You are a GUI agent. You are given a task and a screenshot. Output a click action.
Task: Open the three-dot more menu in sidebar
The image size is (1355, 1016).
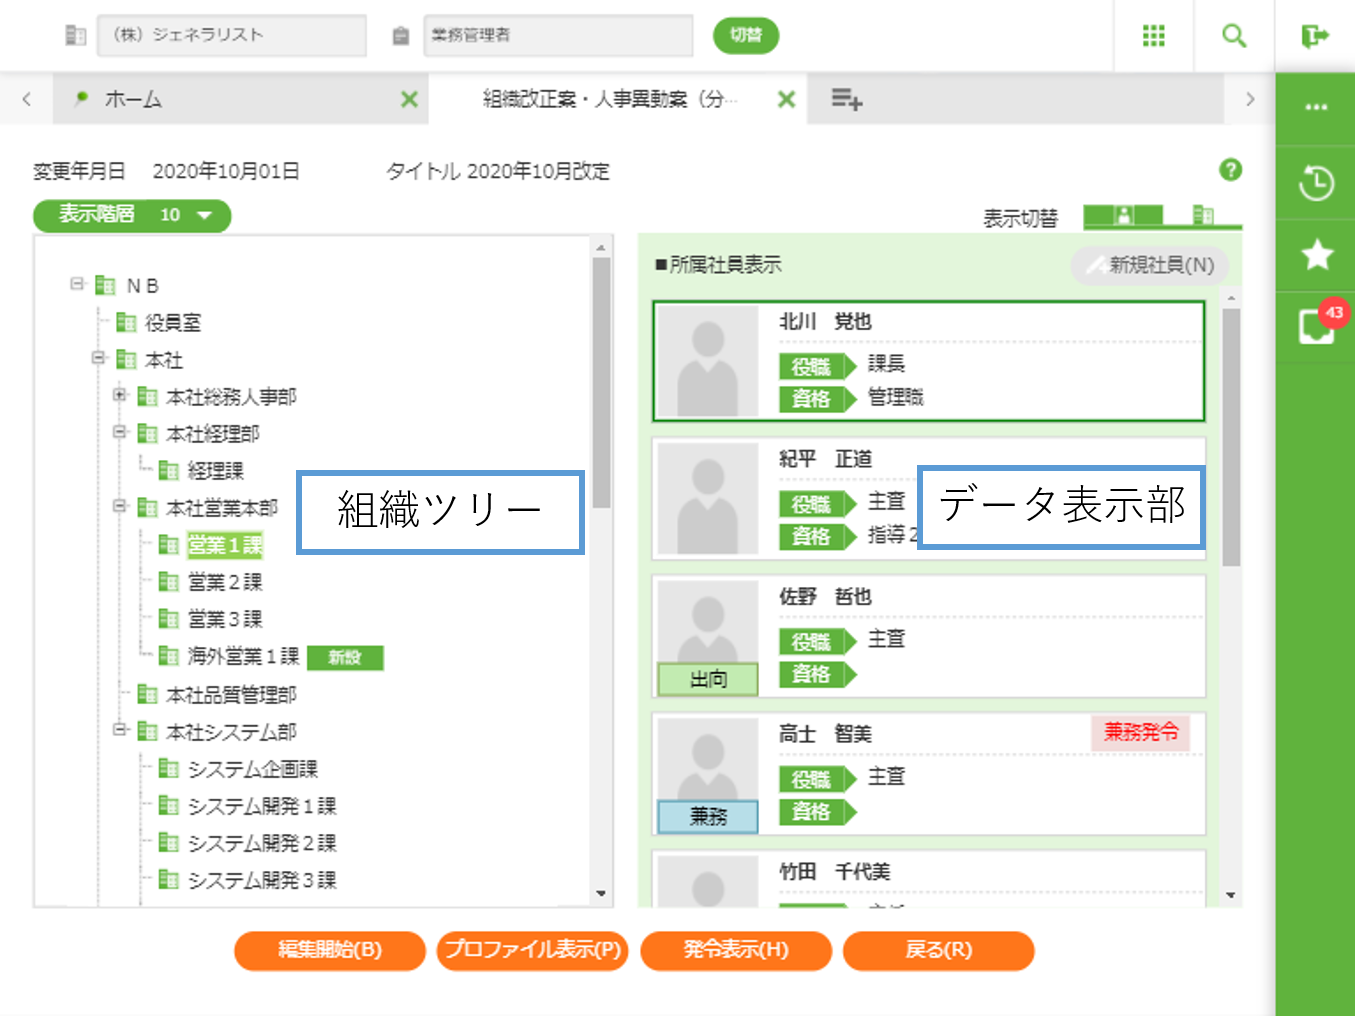click(1316, 107)
